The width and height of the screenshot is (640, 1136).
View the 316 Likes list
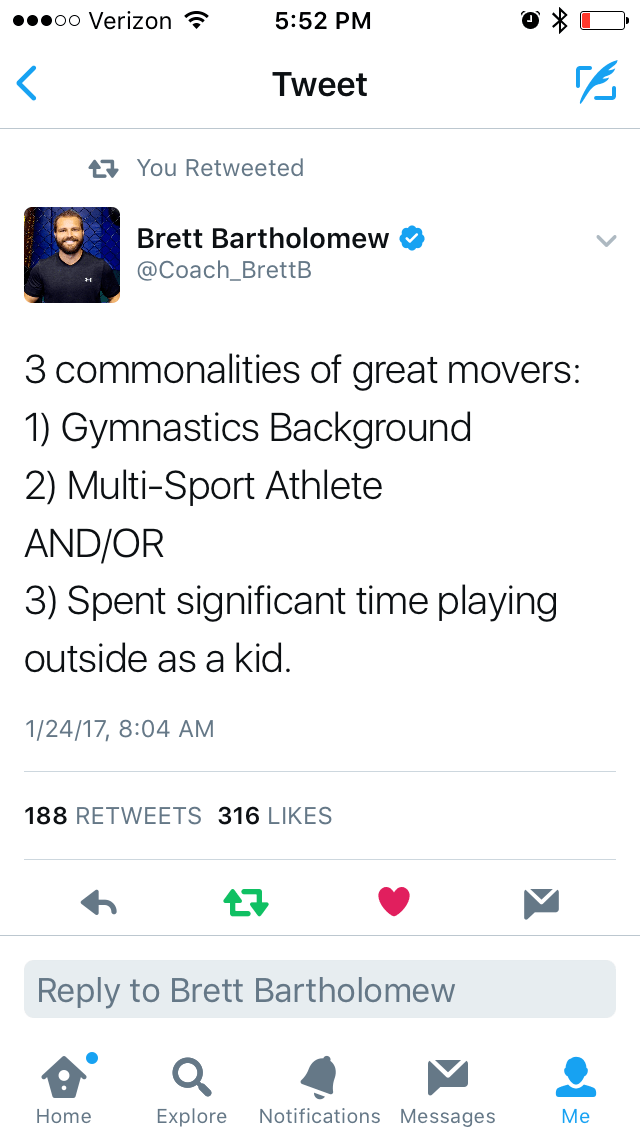pyautogui.click(x=275, y=816)
